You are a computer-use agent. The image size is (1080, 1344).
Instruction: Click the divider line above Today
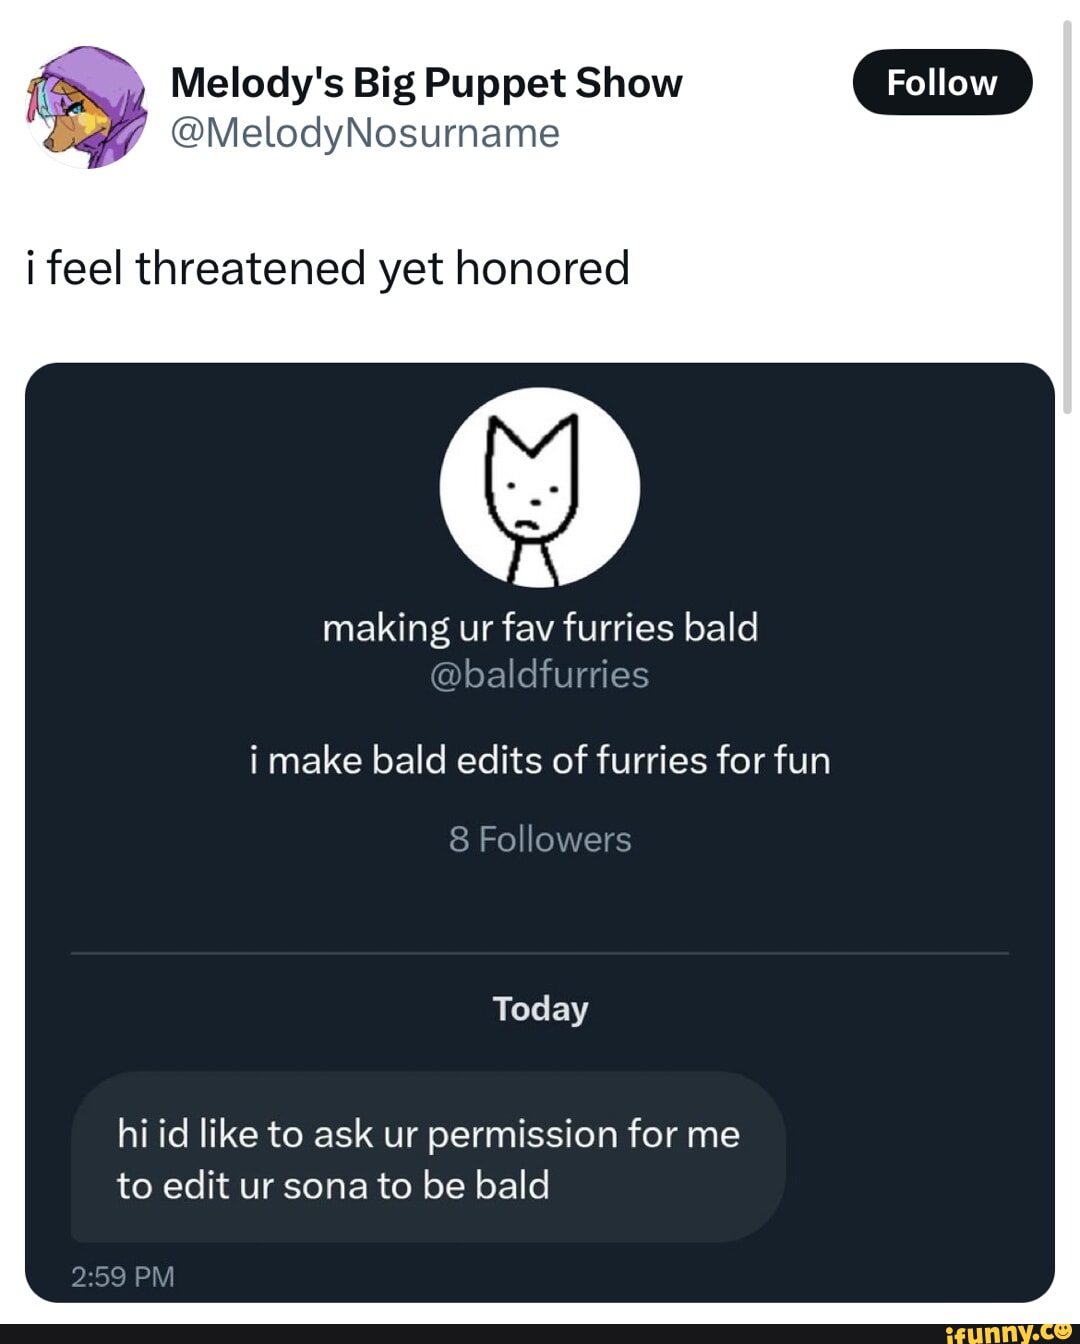540,954
